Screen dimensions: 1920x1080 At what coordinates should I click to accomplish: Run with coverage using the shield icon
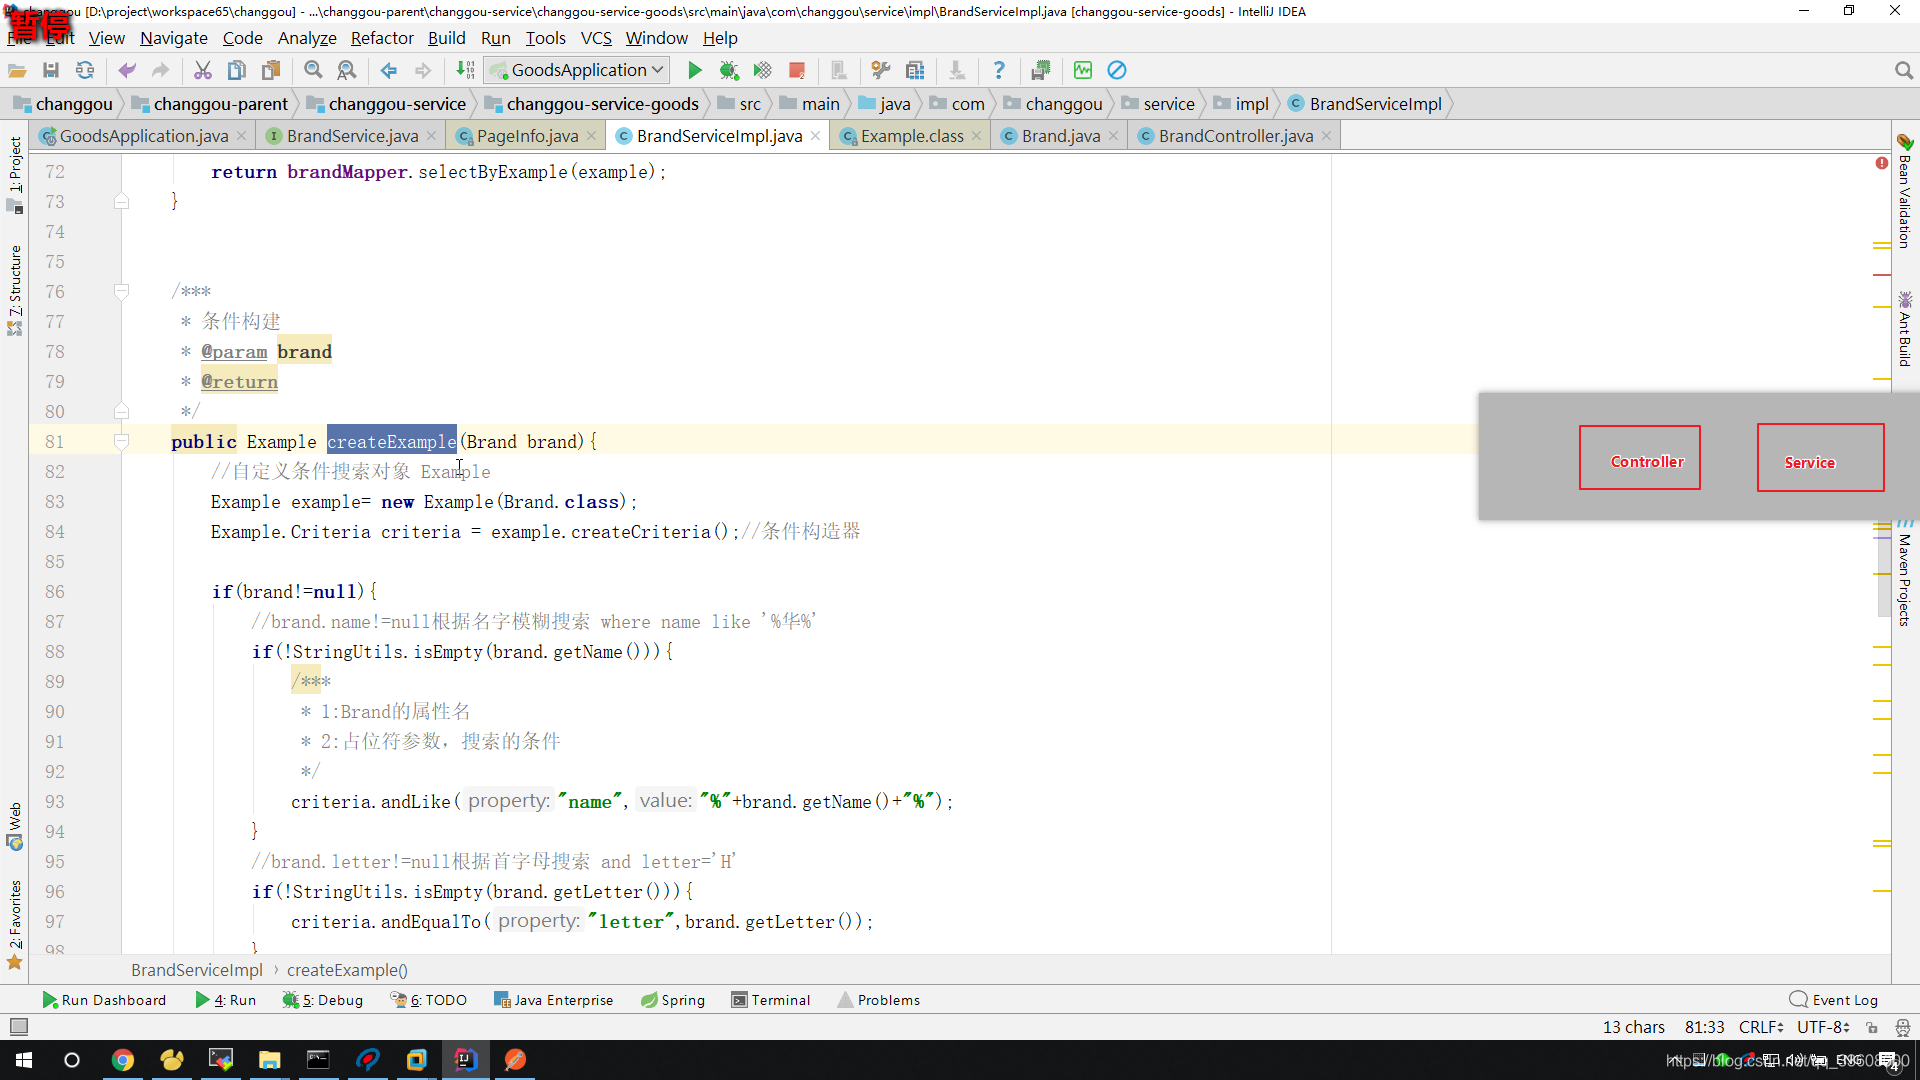(x=763, y=70)
